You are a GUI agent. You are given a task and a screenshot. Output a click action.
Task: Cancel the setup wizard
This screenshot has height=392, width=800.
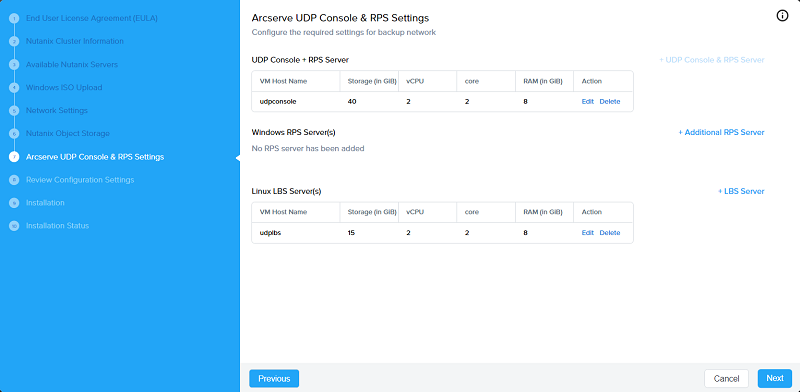[727, 379]
